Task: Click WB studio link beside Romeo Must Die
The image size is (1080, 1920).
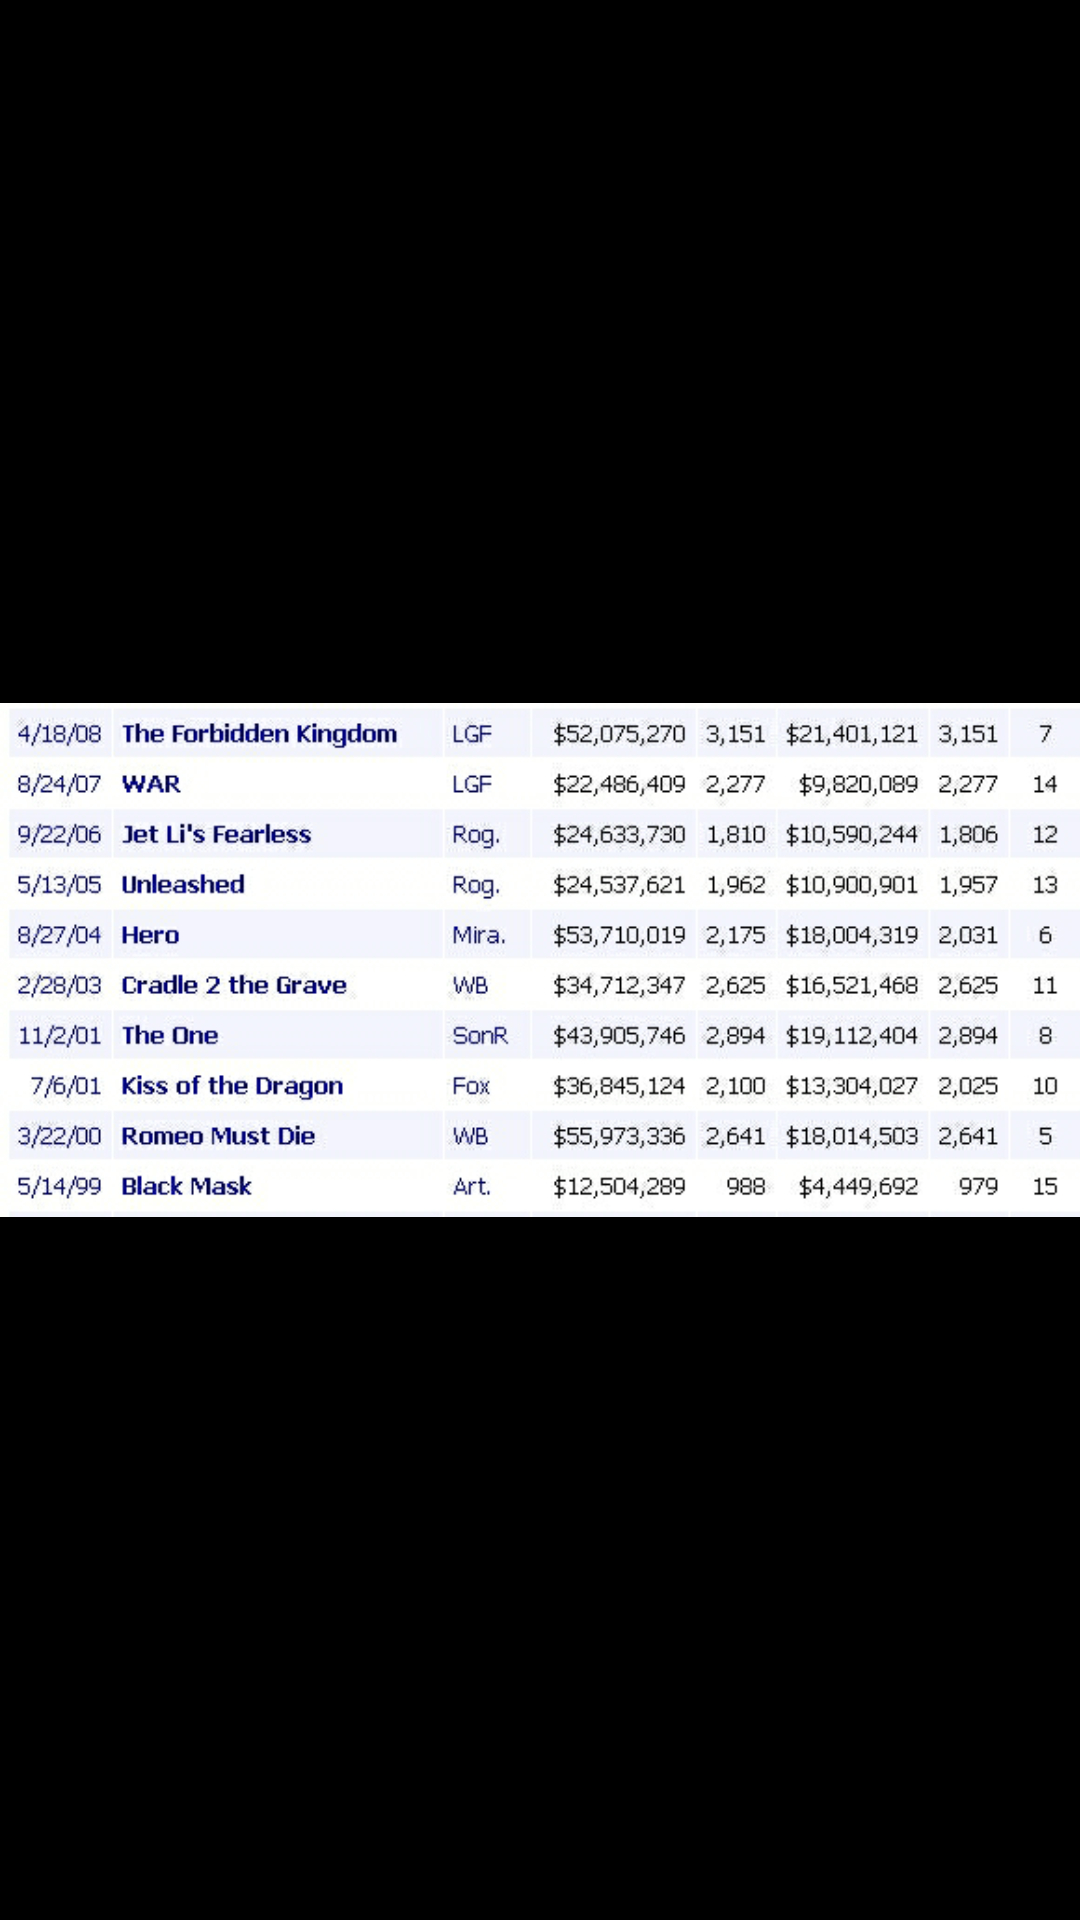Action: [x=470, y=1136]
